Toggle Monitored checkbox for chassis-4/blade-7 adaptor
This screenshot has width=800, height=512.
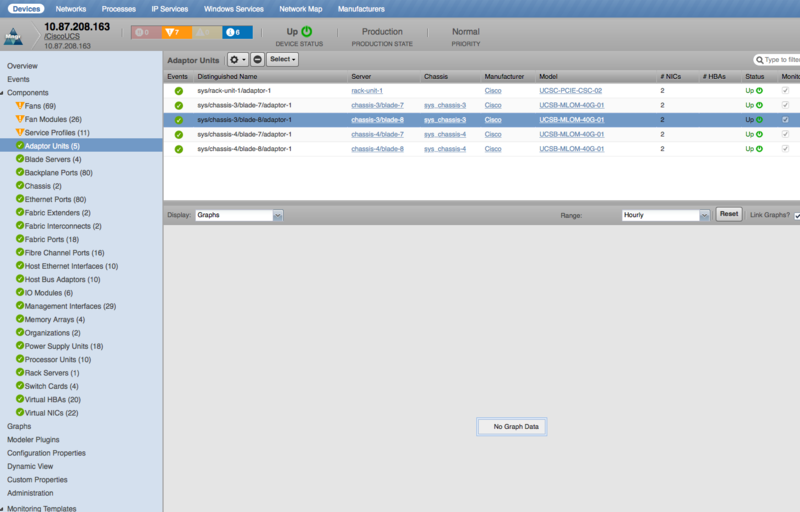tap(785, 134)
